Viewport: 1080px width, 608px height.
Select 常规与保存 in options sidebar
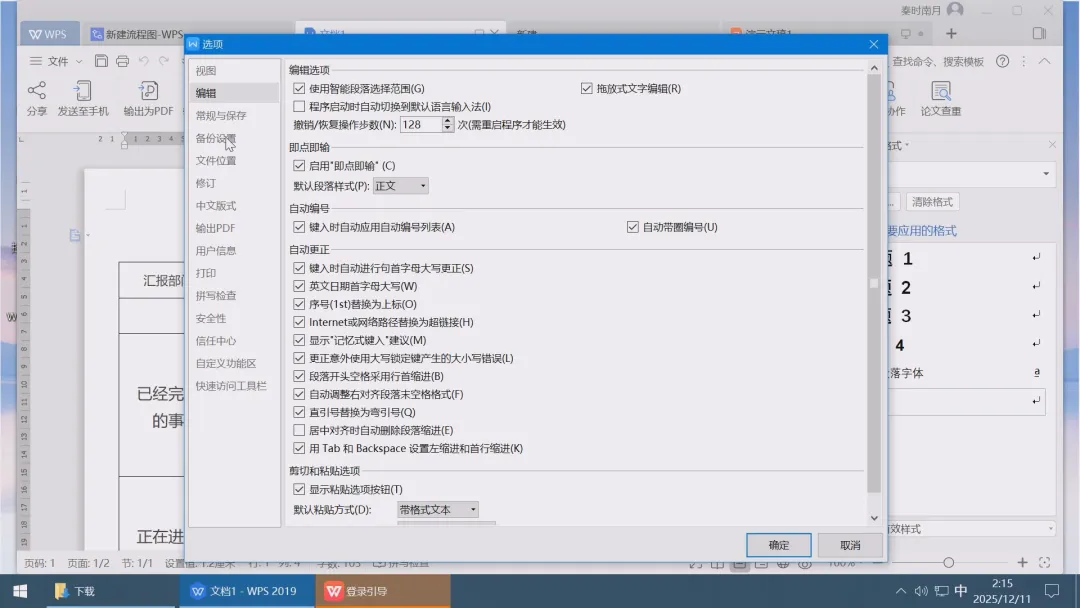click(x=220, y=115)
